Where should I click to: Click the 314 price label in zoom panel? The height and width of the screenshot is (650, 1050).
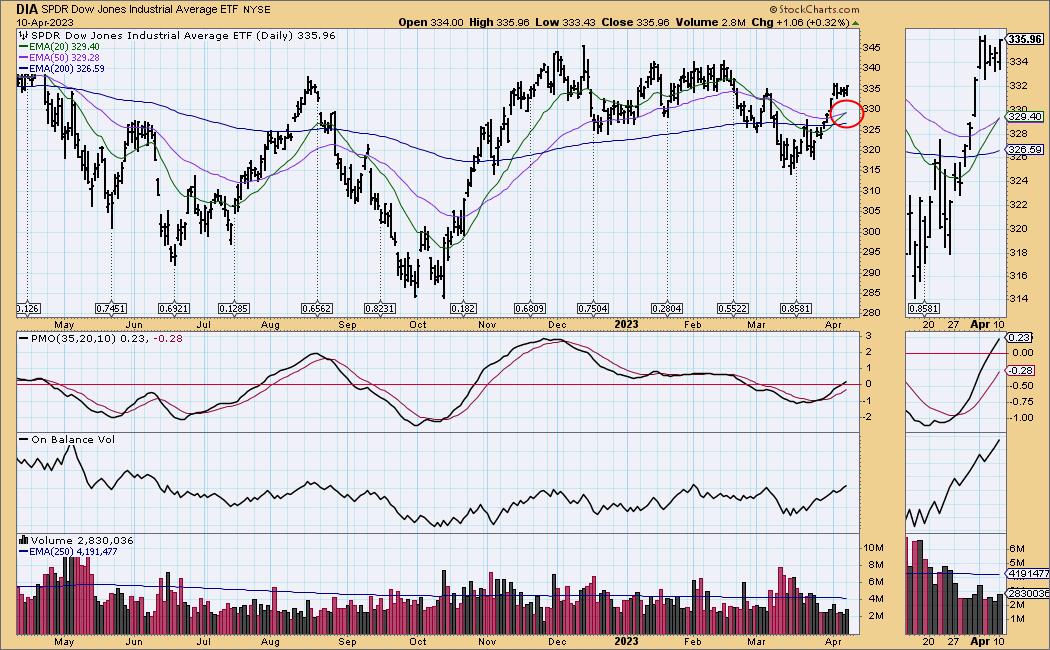click(1018, 299)
